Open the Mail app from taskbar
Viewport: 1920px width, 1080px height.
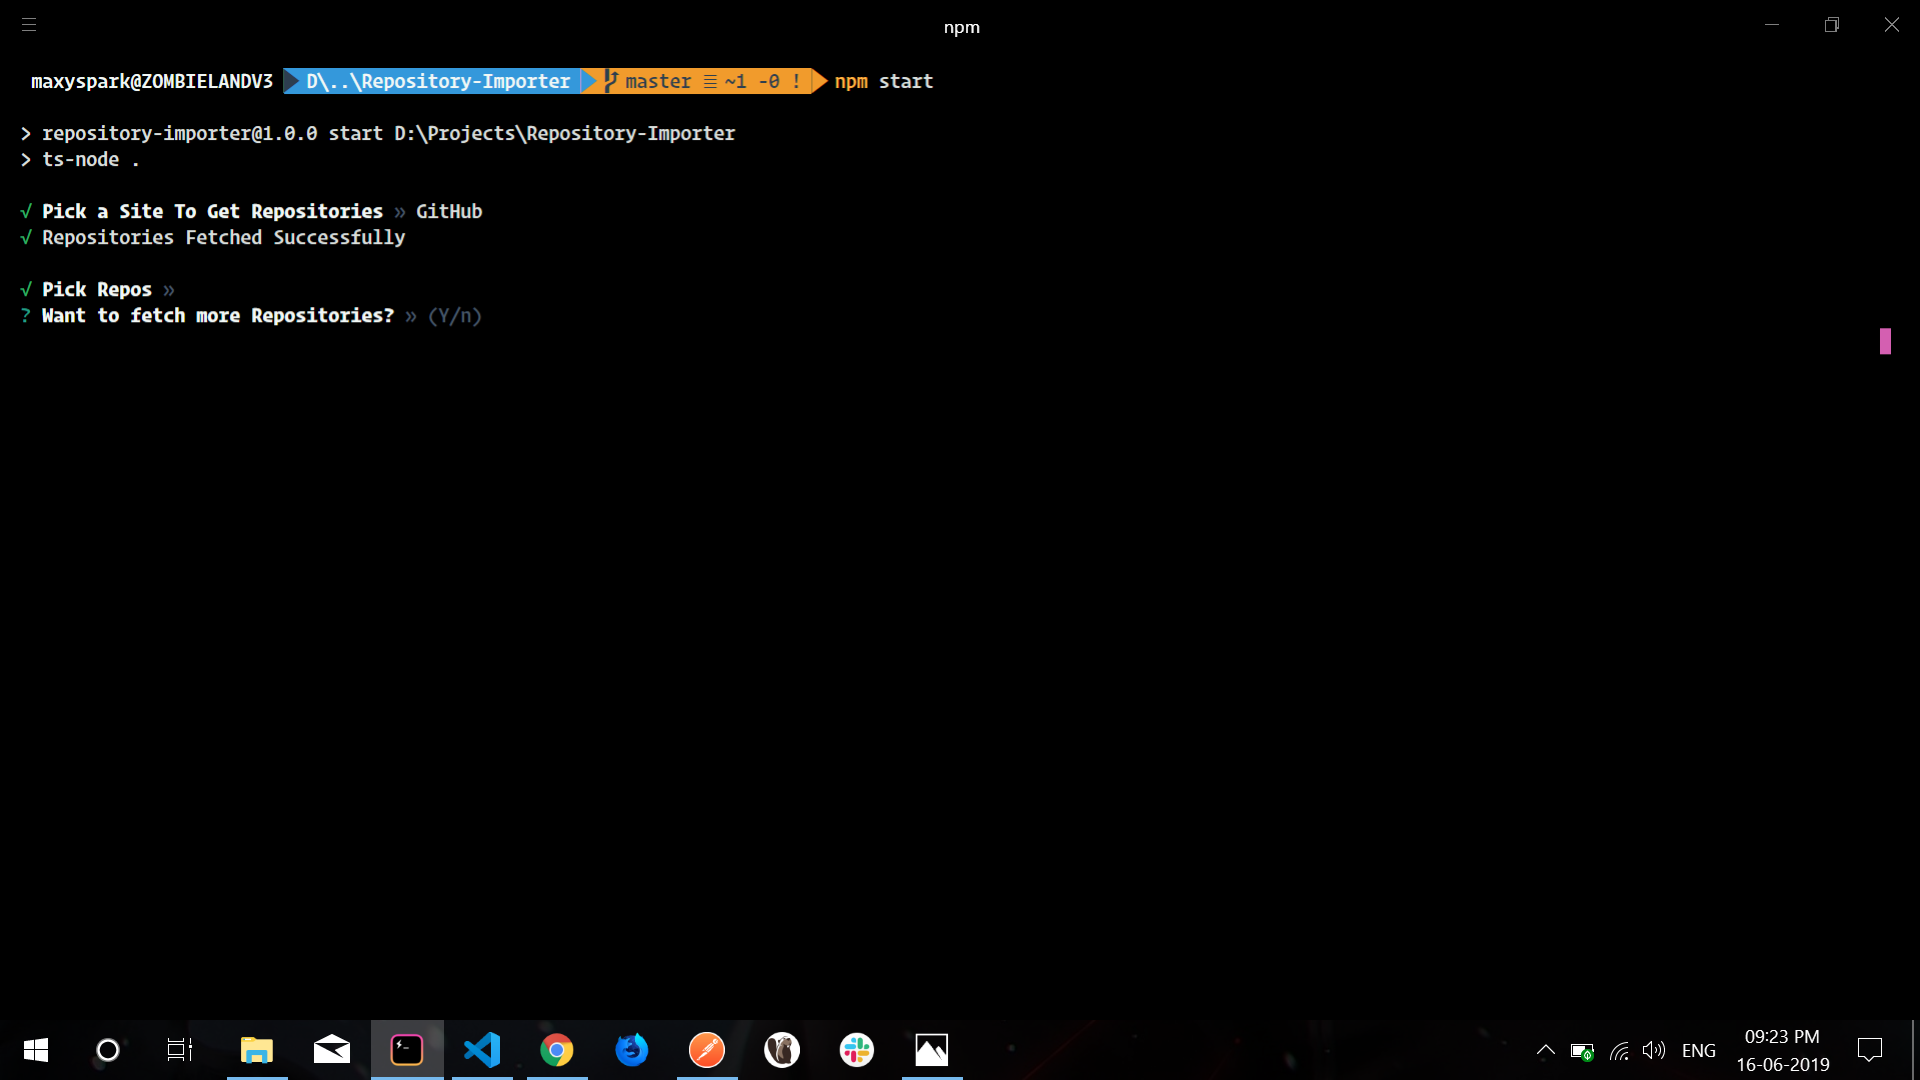(332, 1050)
